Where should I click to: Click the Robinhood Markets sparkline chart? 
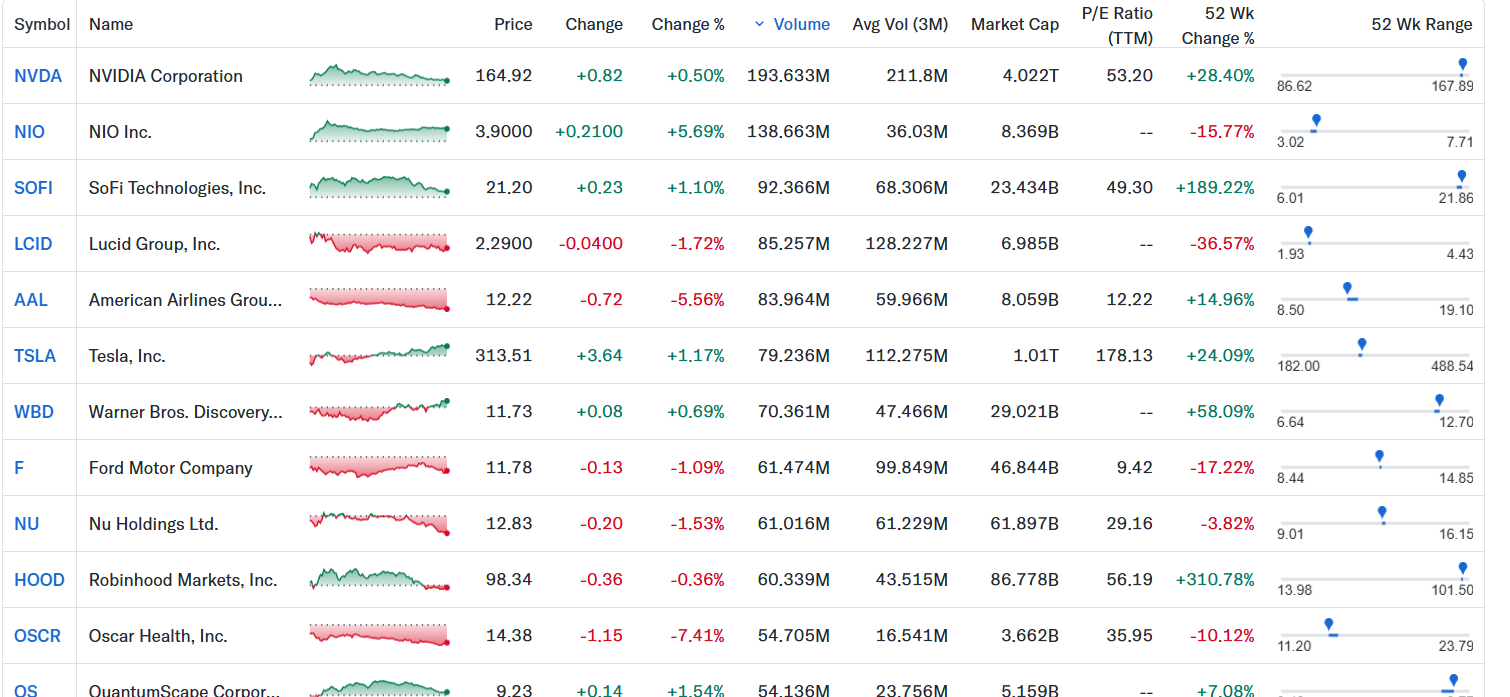[x=379, y=580]
